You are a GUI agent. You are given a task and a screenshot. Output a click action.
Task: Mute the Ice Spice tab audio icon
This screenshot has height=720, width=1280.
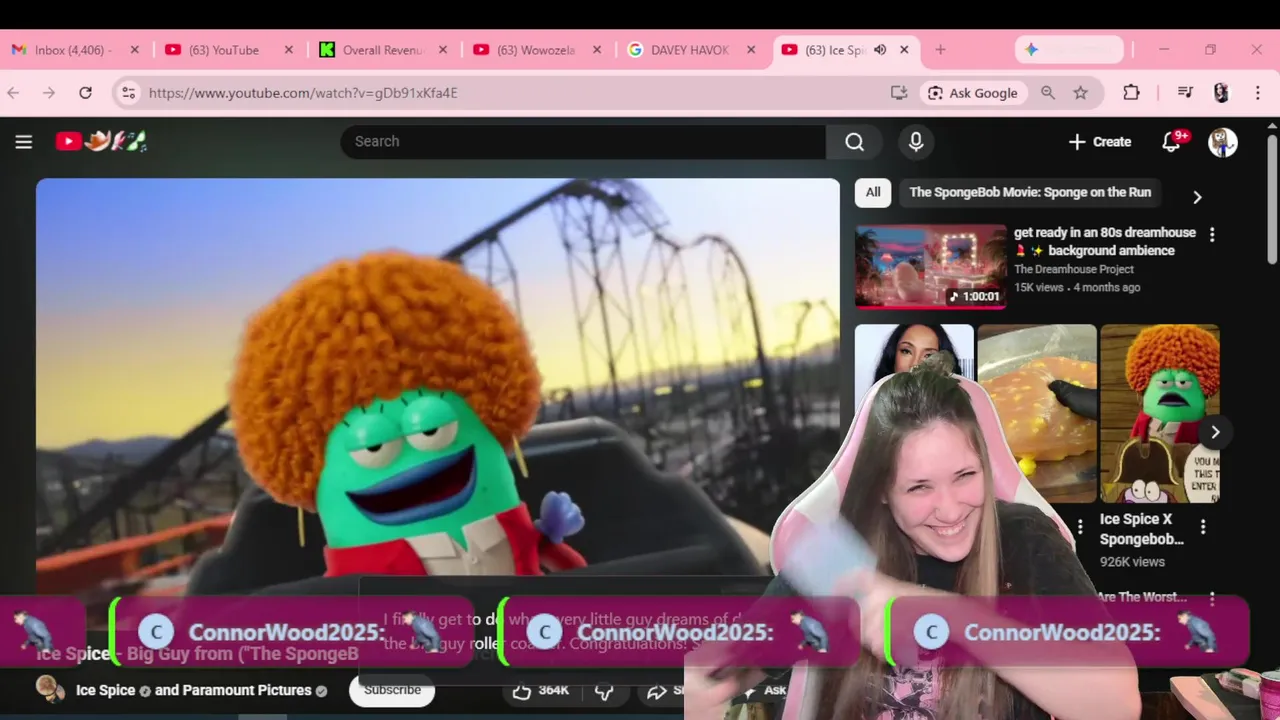[x=880, y=50]
